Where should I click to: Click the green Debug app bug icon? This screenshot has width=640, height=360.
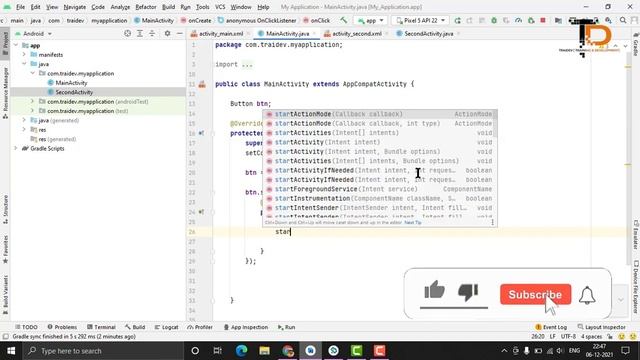pos(494,20)
